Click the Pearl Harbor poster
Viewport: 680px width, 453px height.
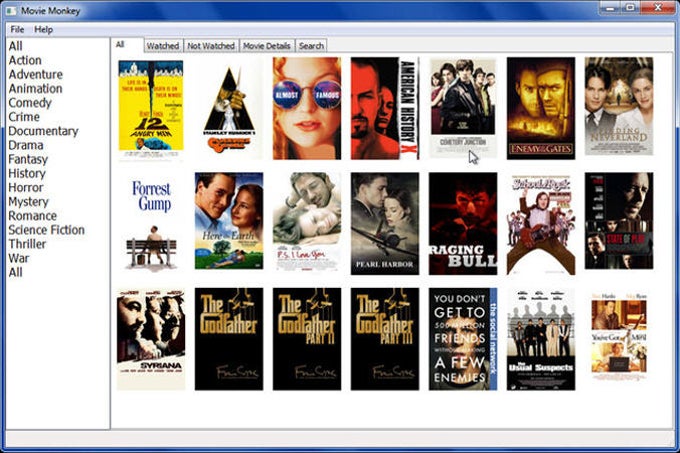click(x=385, y=224)
